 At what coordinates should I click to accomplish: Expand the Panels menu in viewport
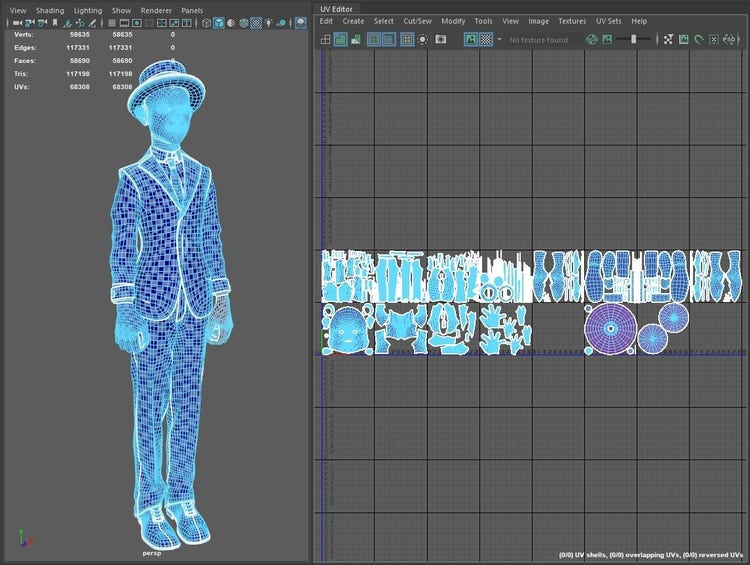tap(192, 10)
